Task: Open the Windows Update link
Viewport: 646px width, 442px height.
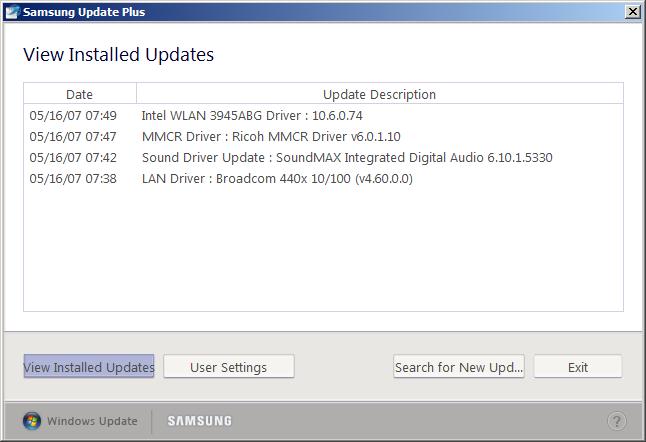Action: [92, 421]
